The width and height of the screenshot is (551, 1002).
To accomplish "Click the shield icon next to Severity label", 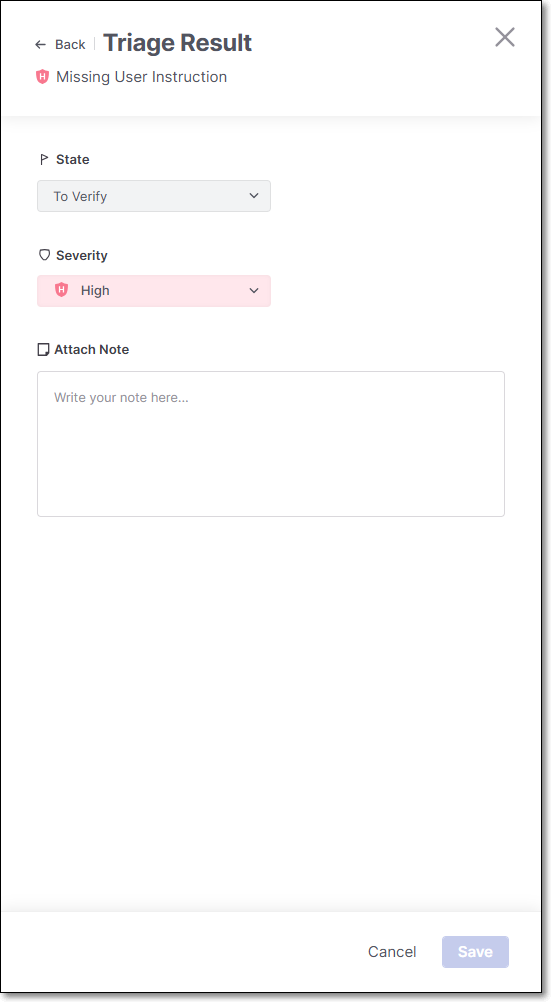I will (44, 255).
